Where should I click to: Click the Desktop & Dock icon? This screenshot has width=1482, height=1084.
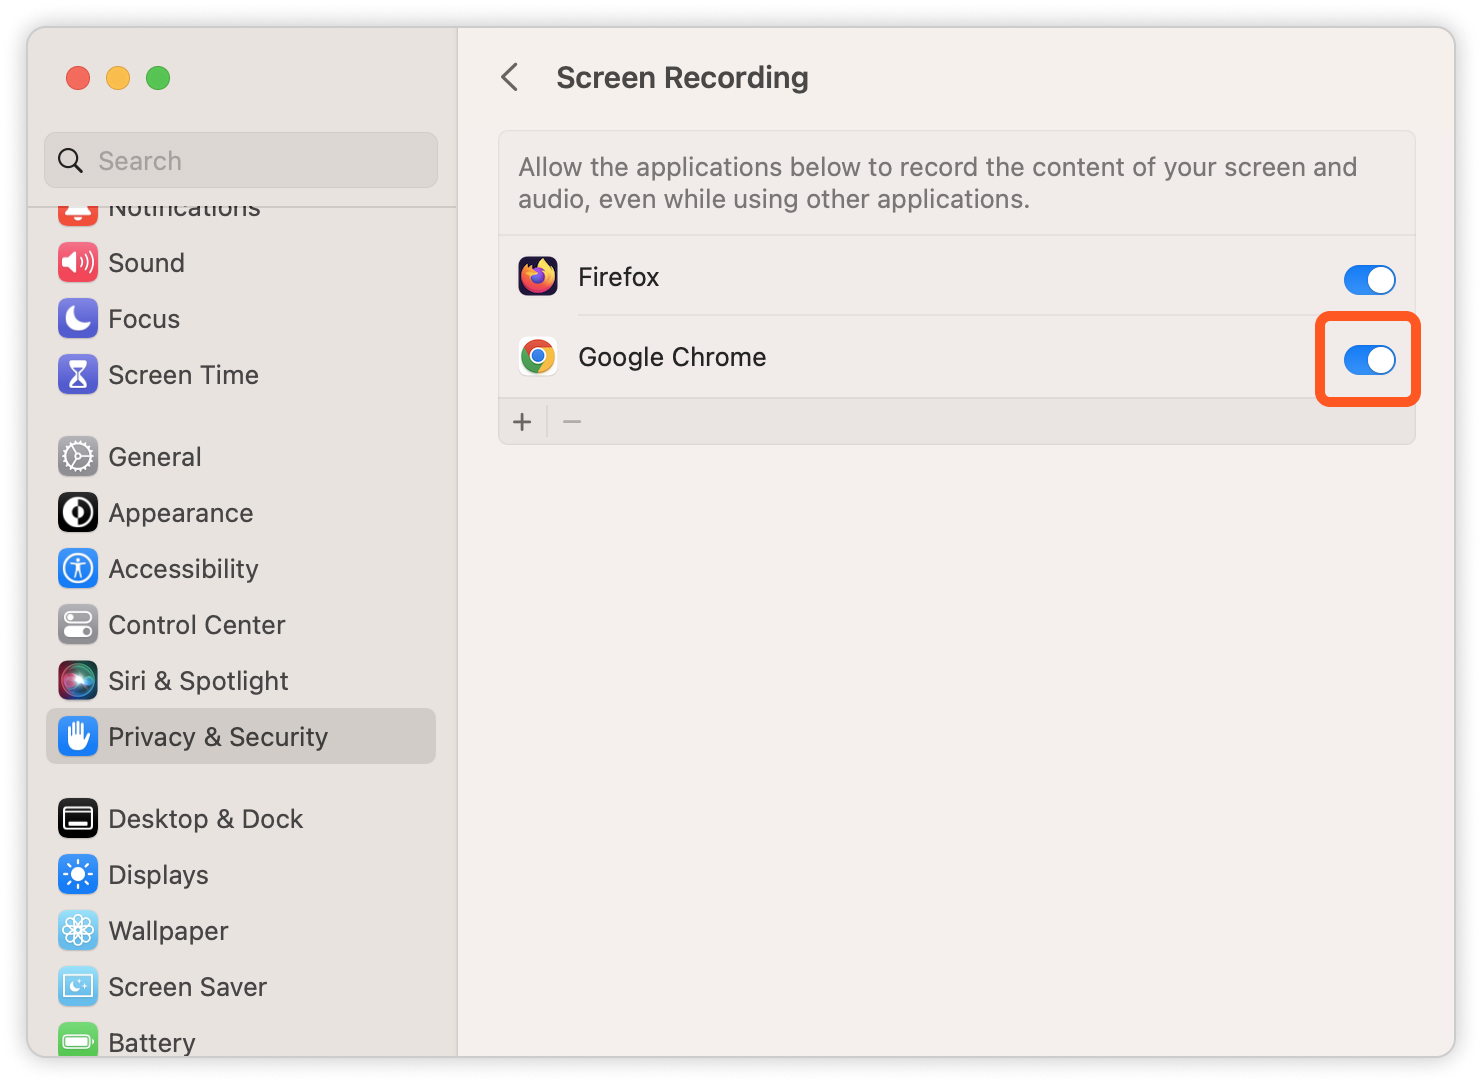coord(78,819)
